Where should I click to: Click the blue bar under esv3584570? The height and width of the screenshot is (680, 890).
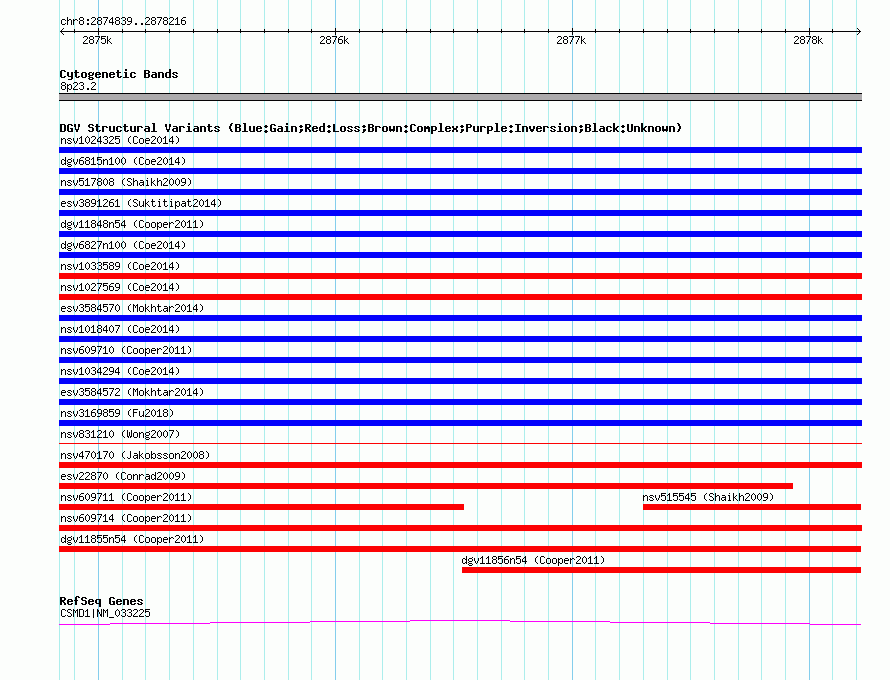coord(460,318)
